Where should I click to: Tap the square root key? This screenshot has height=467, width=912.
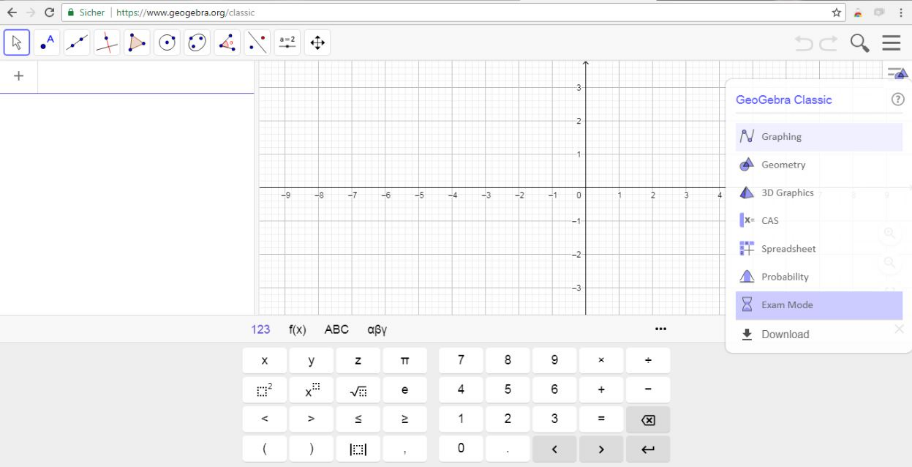click(x=358, y=390)
